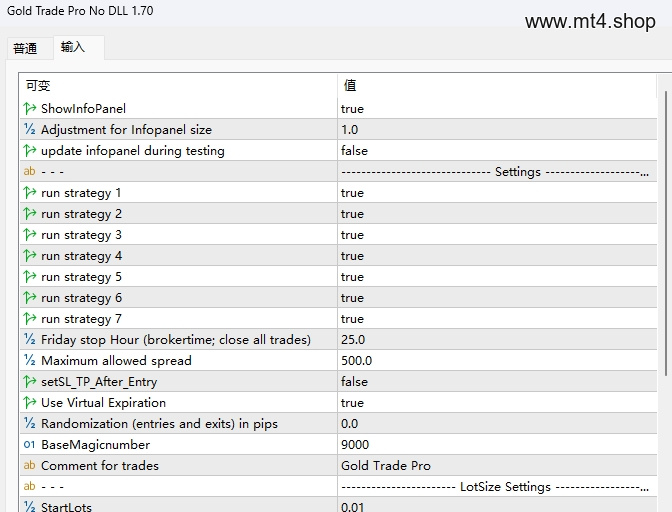672x512 pixels.
Task: Edit the Randomization value 0.0
Action: 497,423
